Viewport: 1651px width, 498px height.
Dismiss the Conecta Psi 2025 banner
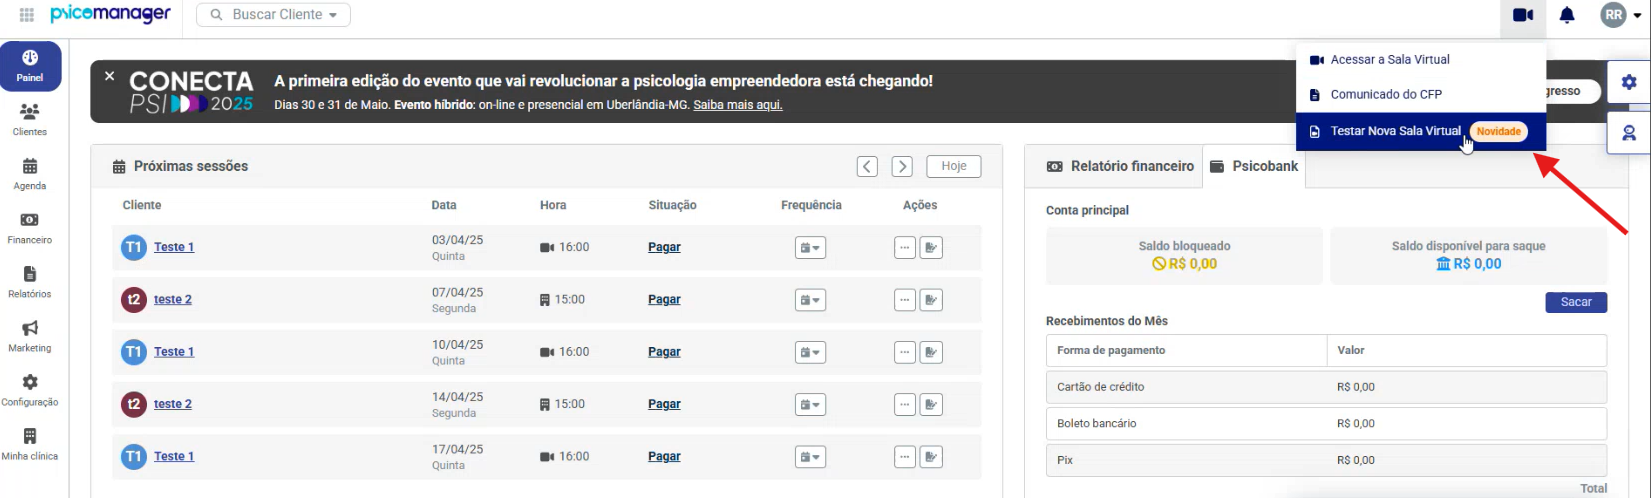(x=109, y=76)
